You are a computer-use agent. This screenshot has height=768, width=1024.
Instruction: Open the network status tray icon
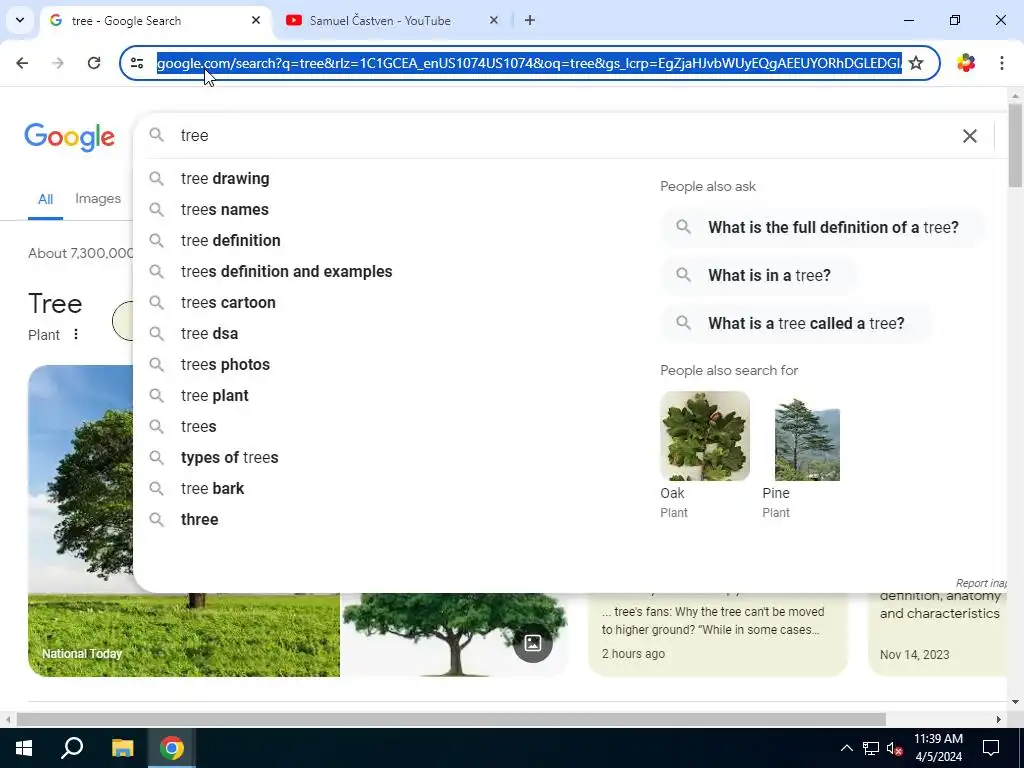click(x=871, y=748)
